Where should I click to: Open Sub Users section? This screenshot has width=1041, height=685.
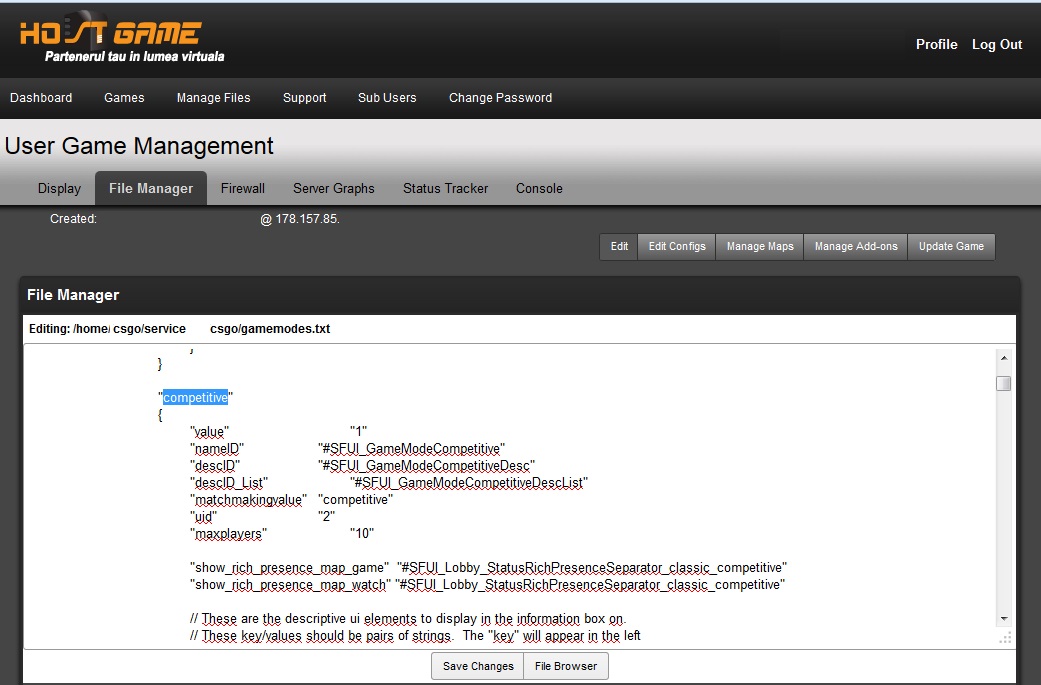tap(387, 98)
